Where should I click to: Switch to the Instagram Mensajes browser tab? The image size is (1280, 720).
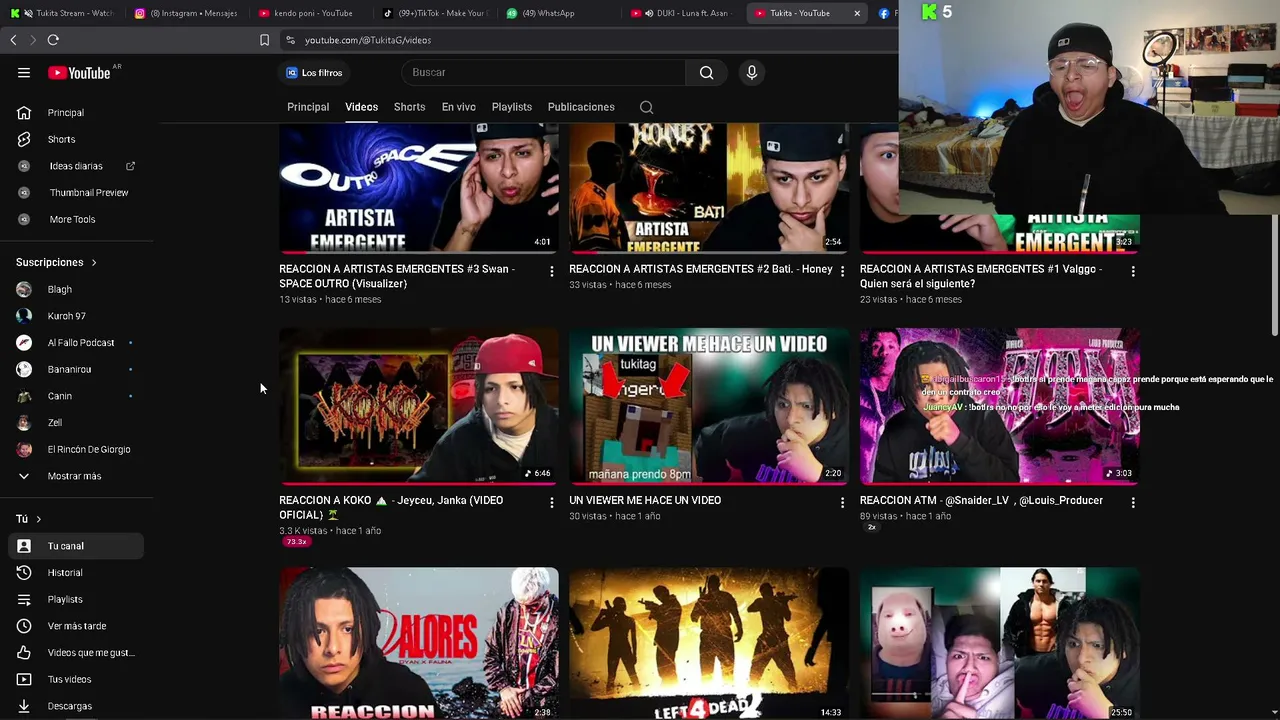[186, 13]
